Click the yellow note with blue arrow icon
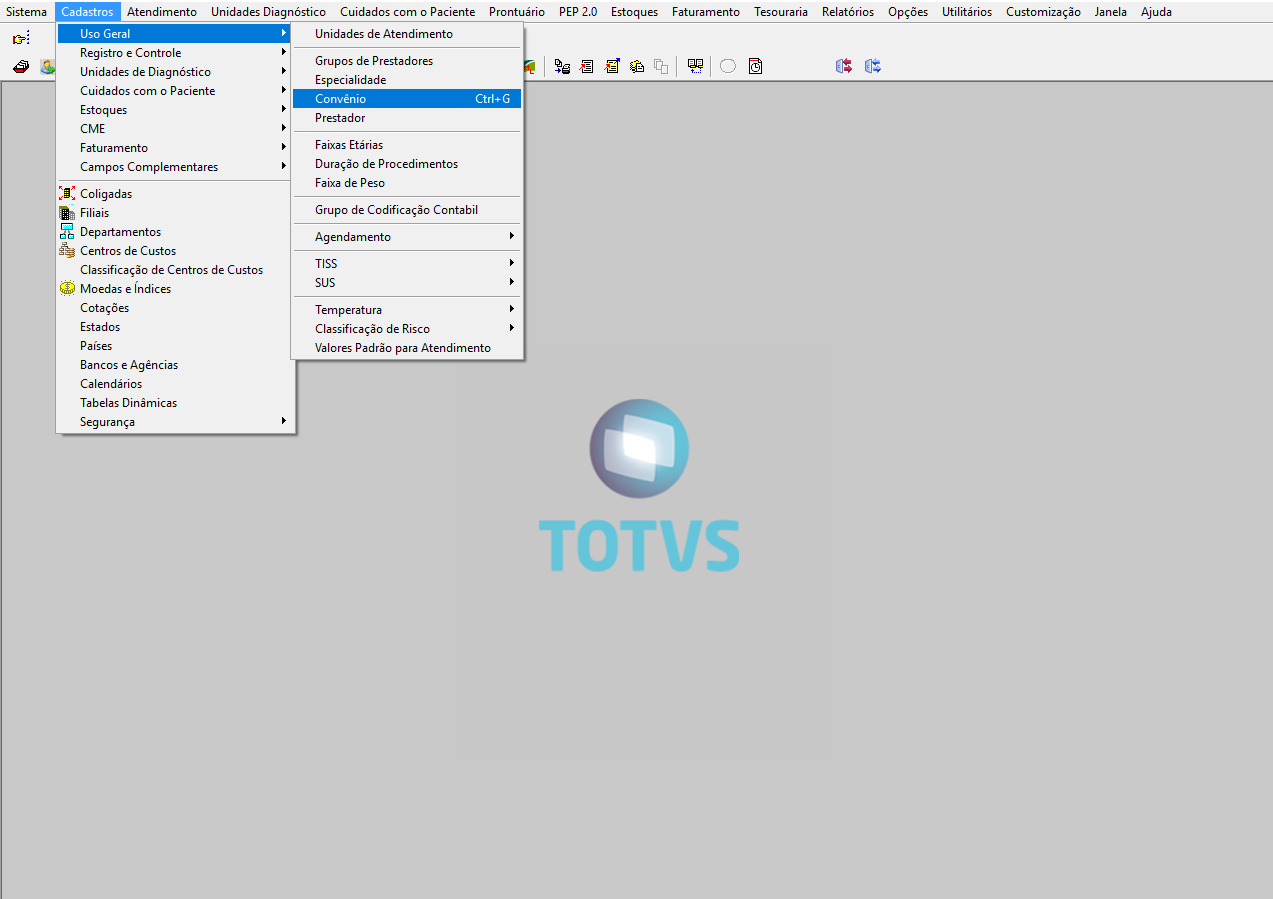The height and width of the screenshot is (899, 1273). pyautogui.click(x=612, y=66)
